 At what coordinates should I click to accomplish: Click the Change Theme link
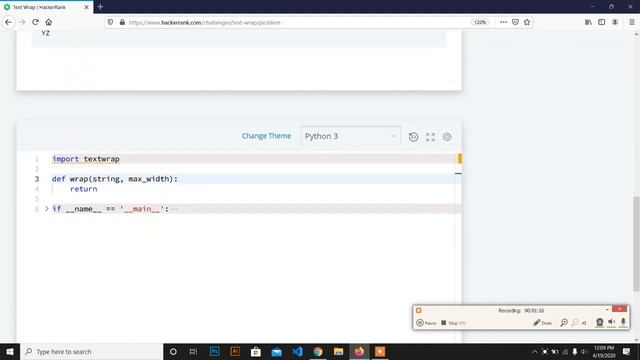[266, 136]
